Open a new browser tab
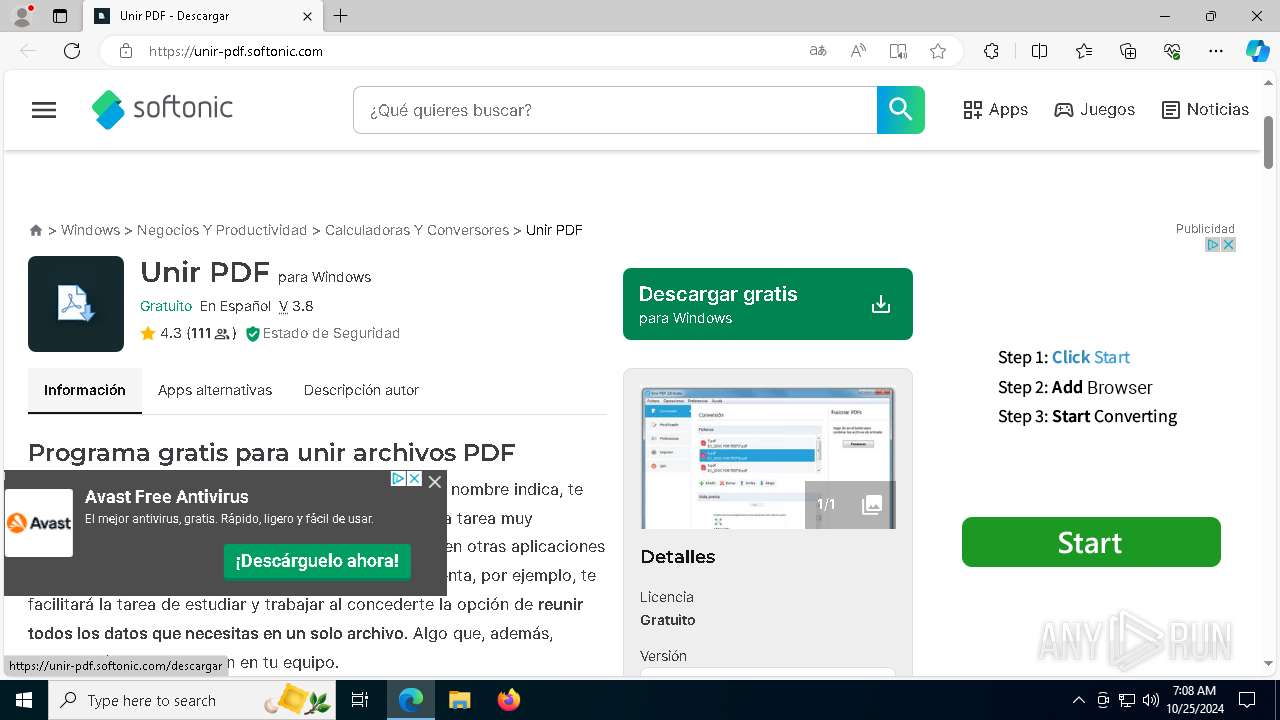The height and width of the screenshot is (720, 1280). coord(341,16)
